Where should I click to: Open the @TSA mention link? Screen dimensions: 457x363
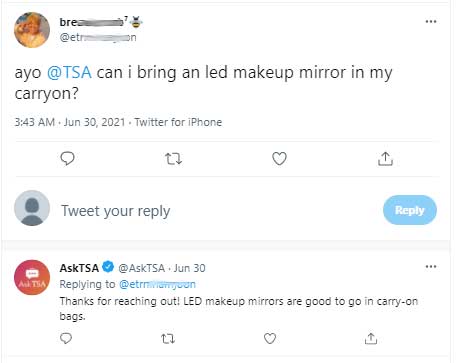point(69,72)
